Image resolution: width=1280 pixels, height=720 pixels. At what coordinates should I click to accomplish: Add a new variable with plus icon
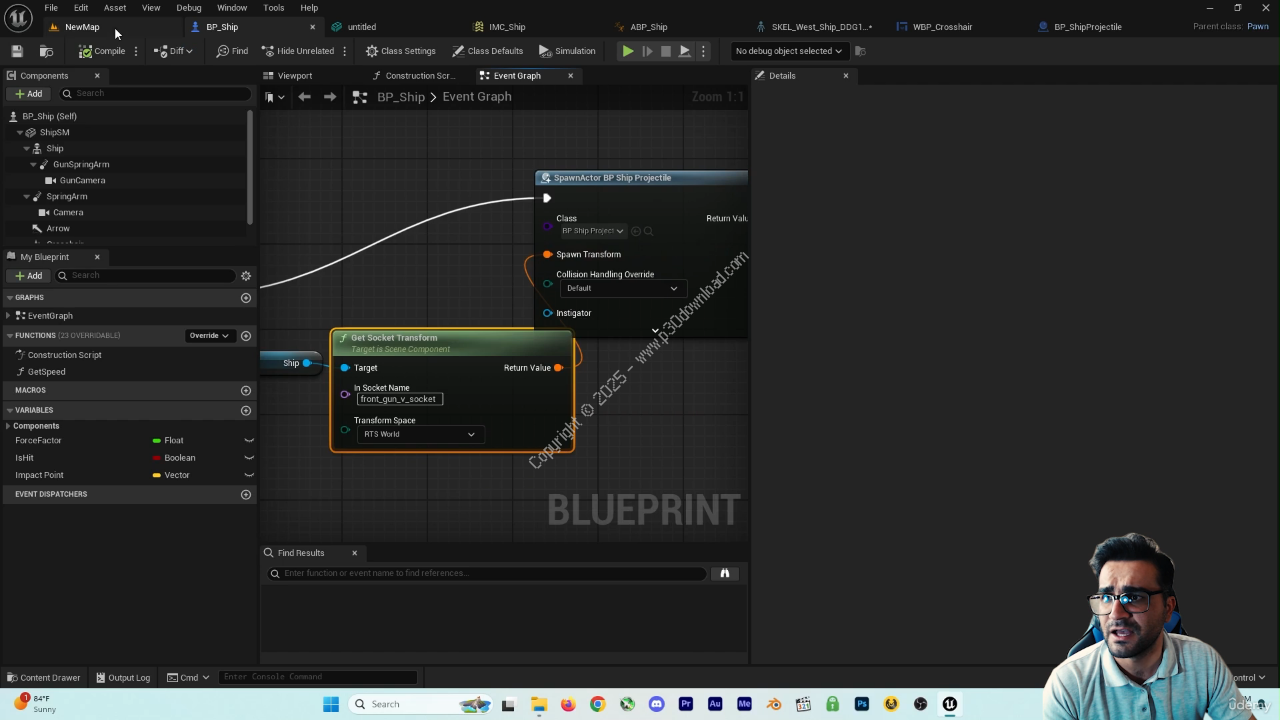tap(246, 410)
